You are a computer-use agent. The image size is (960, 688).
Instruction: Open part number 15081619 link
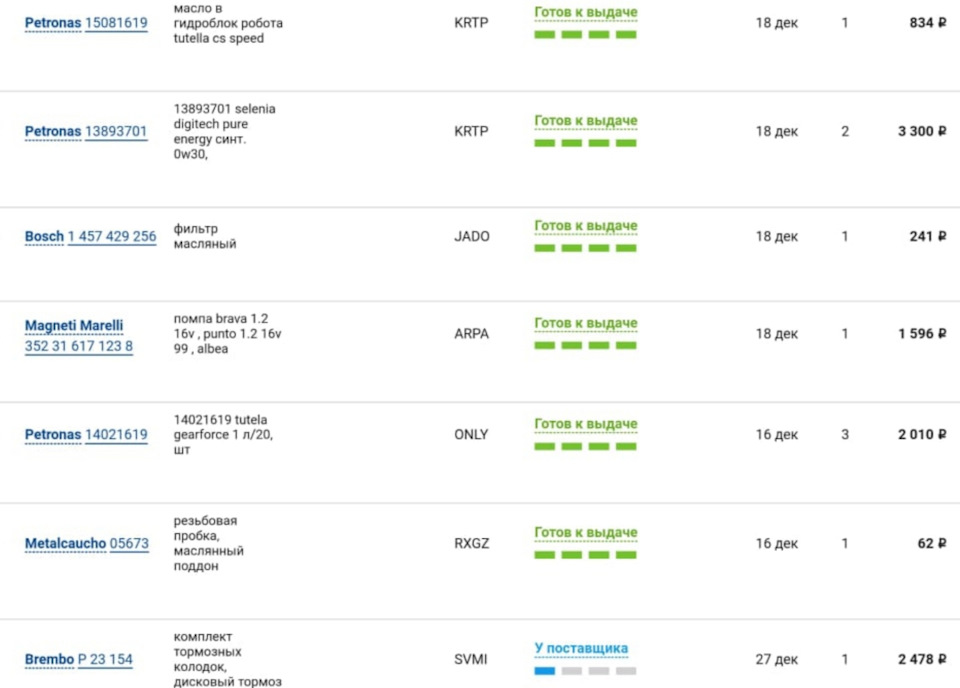click(x=116, y=23)
